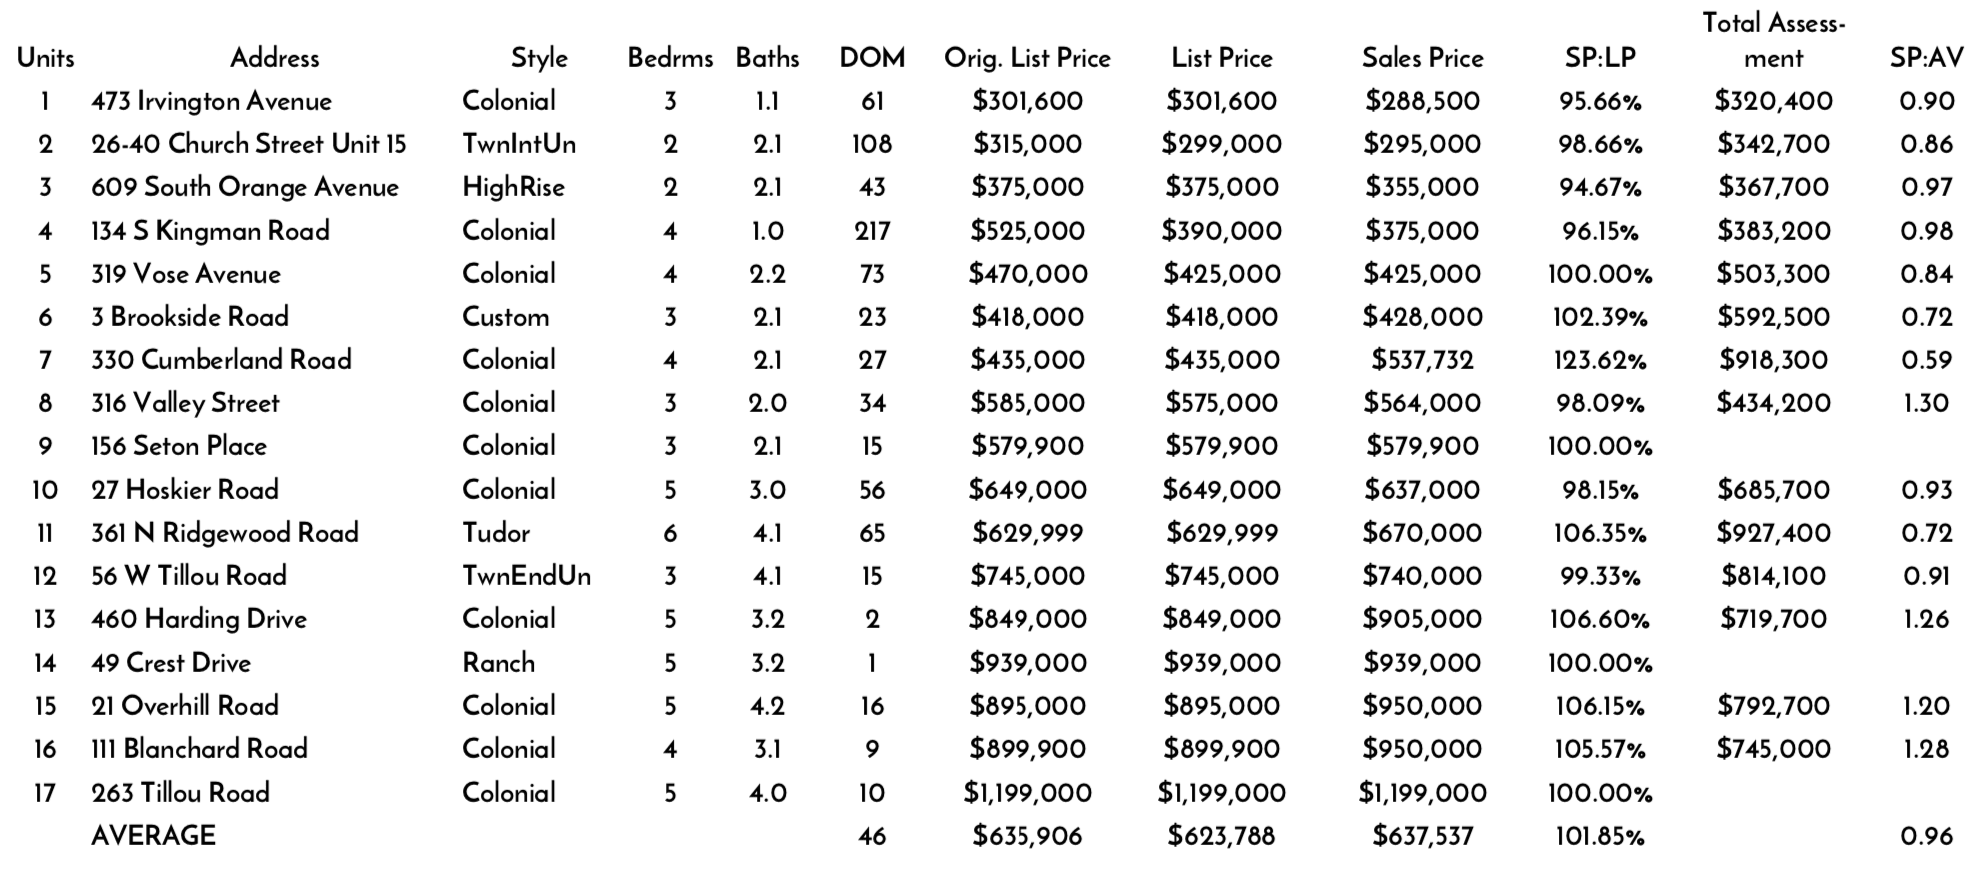Click the $927,400 total assessment value

(x=1773, y=533)
